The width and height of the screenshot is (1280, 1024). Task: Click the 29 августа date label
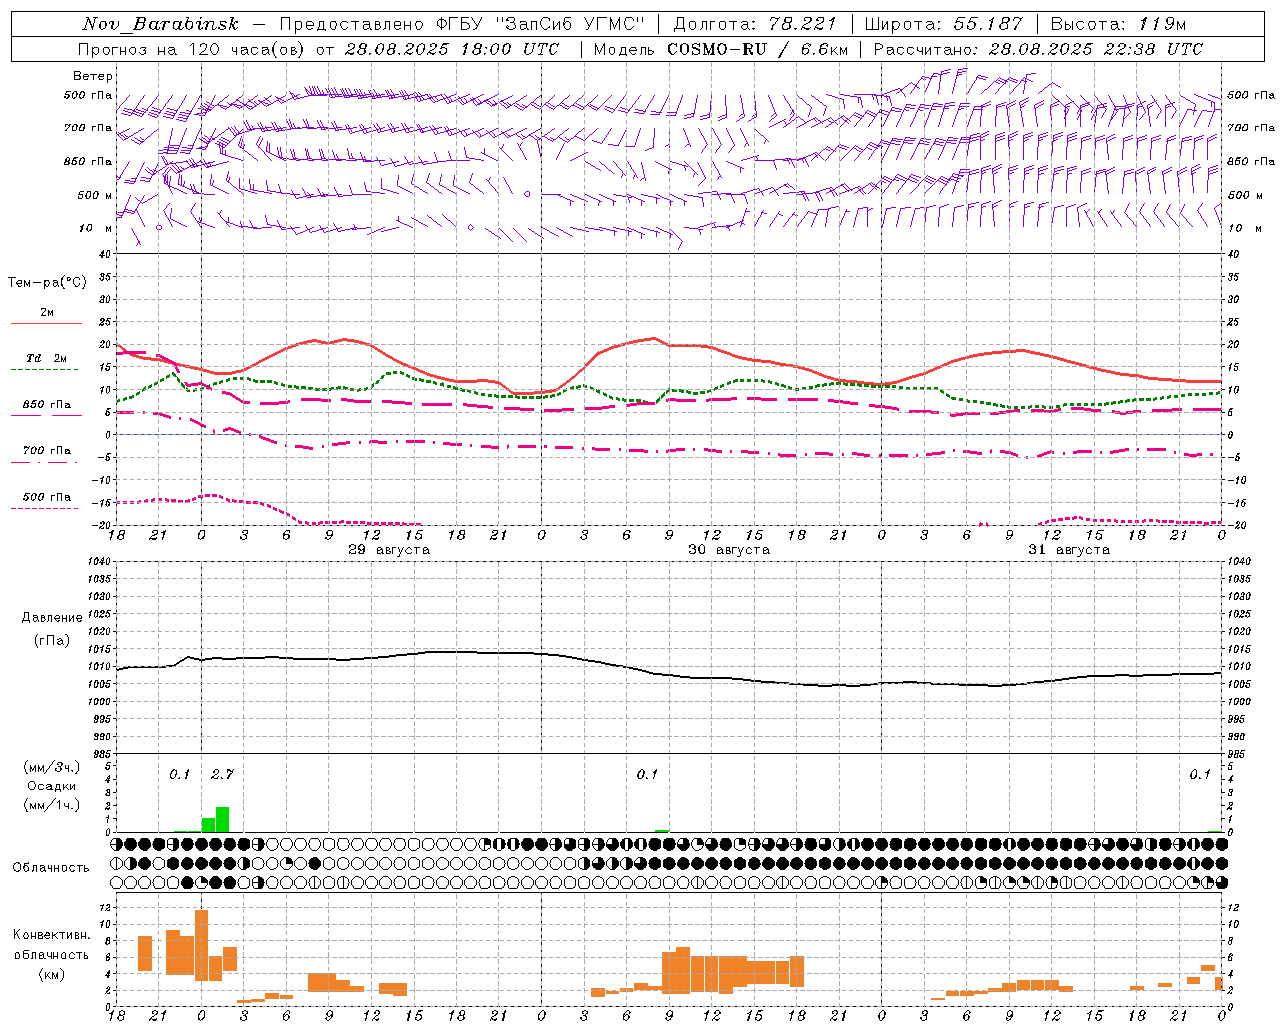pos(388,550)
